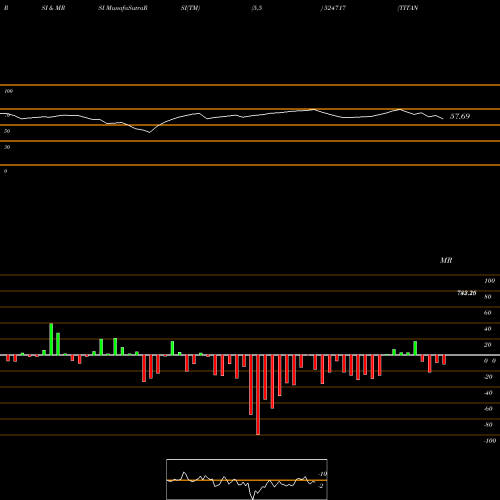This screenshot has width=500, height=500.
Task: Click the ')524717' code in the header
Action: point(333,8)
